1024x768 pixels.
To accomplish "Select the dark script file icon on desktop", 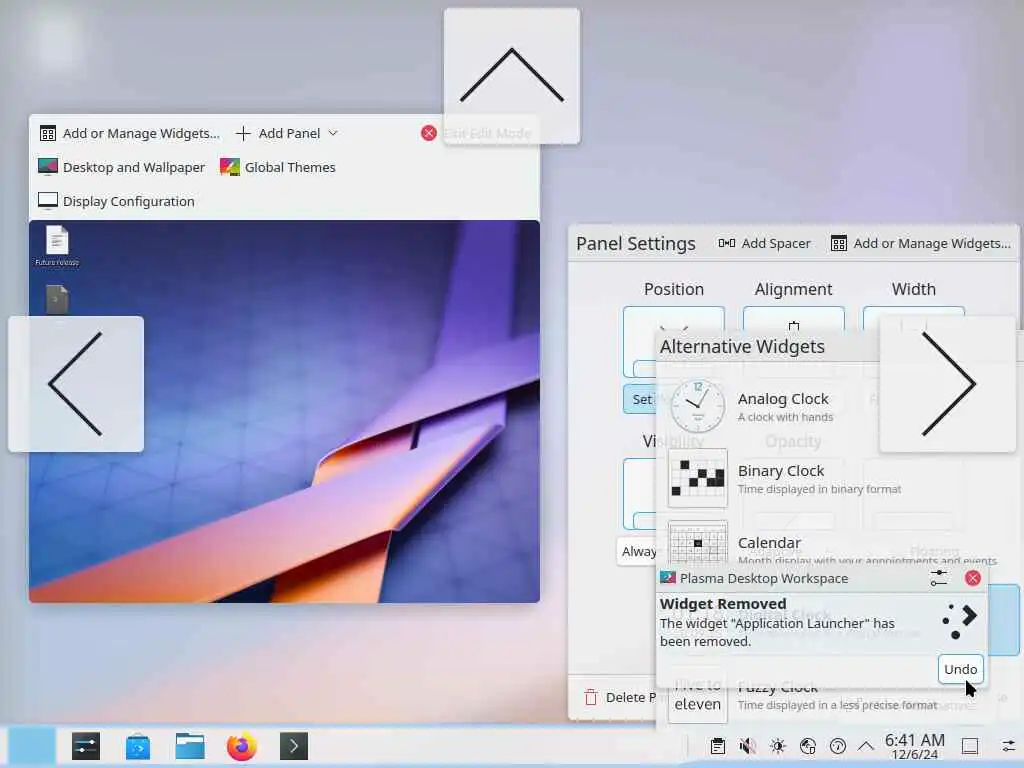I will (x=57, y=300).
